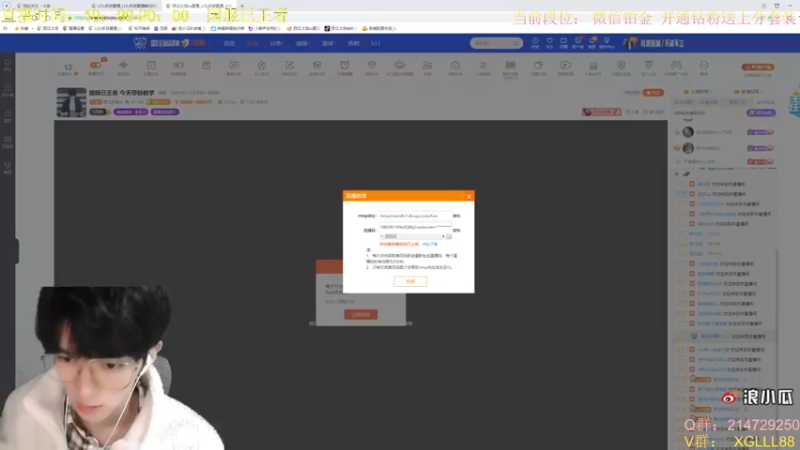The width and height of the screenshot is (800, 450).
Task: Click the streamer avatar thumbnail beside room title
Action: tap(71, 102)
